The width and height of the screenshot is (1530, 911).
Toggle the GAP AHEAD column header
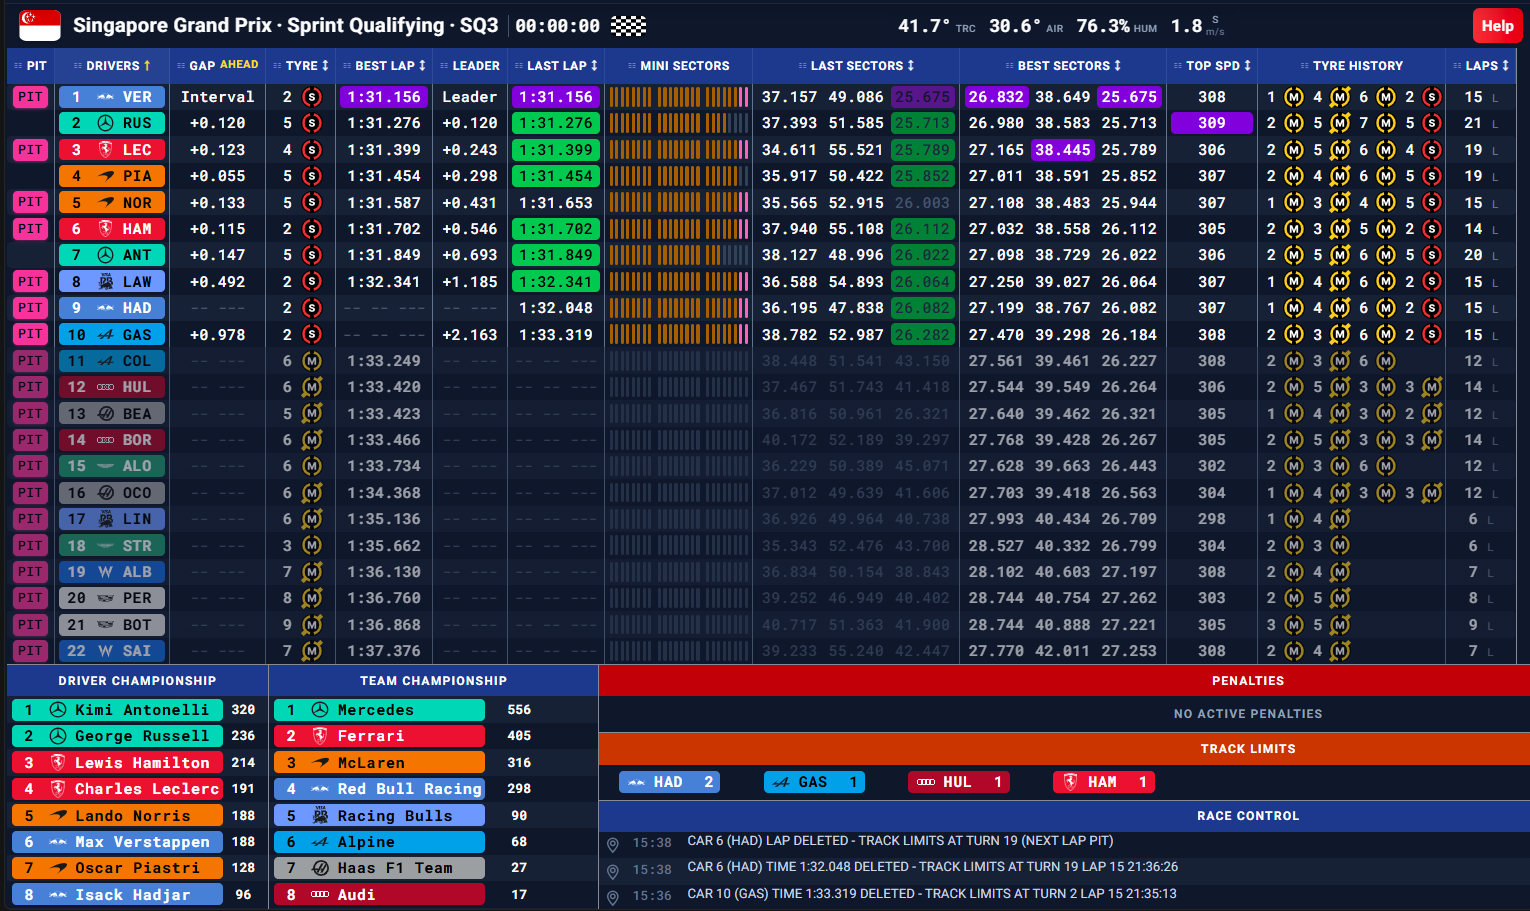click(218, 66)
